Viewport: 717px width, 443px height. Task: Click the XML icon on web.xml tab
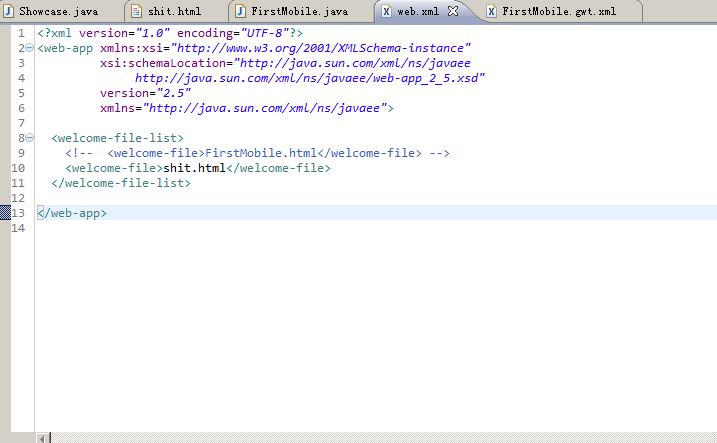(386, 11)
